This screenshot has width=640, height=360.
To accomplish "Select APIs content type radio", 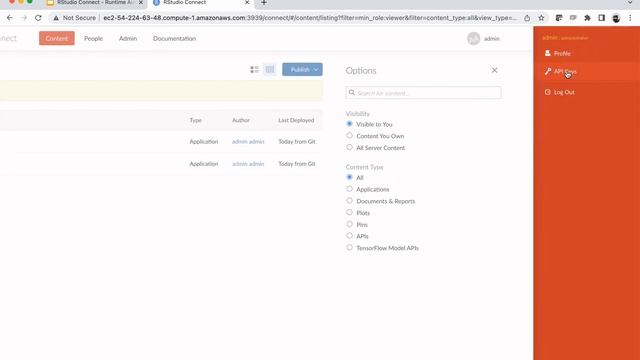I will pos(349,236).
